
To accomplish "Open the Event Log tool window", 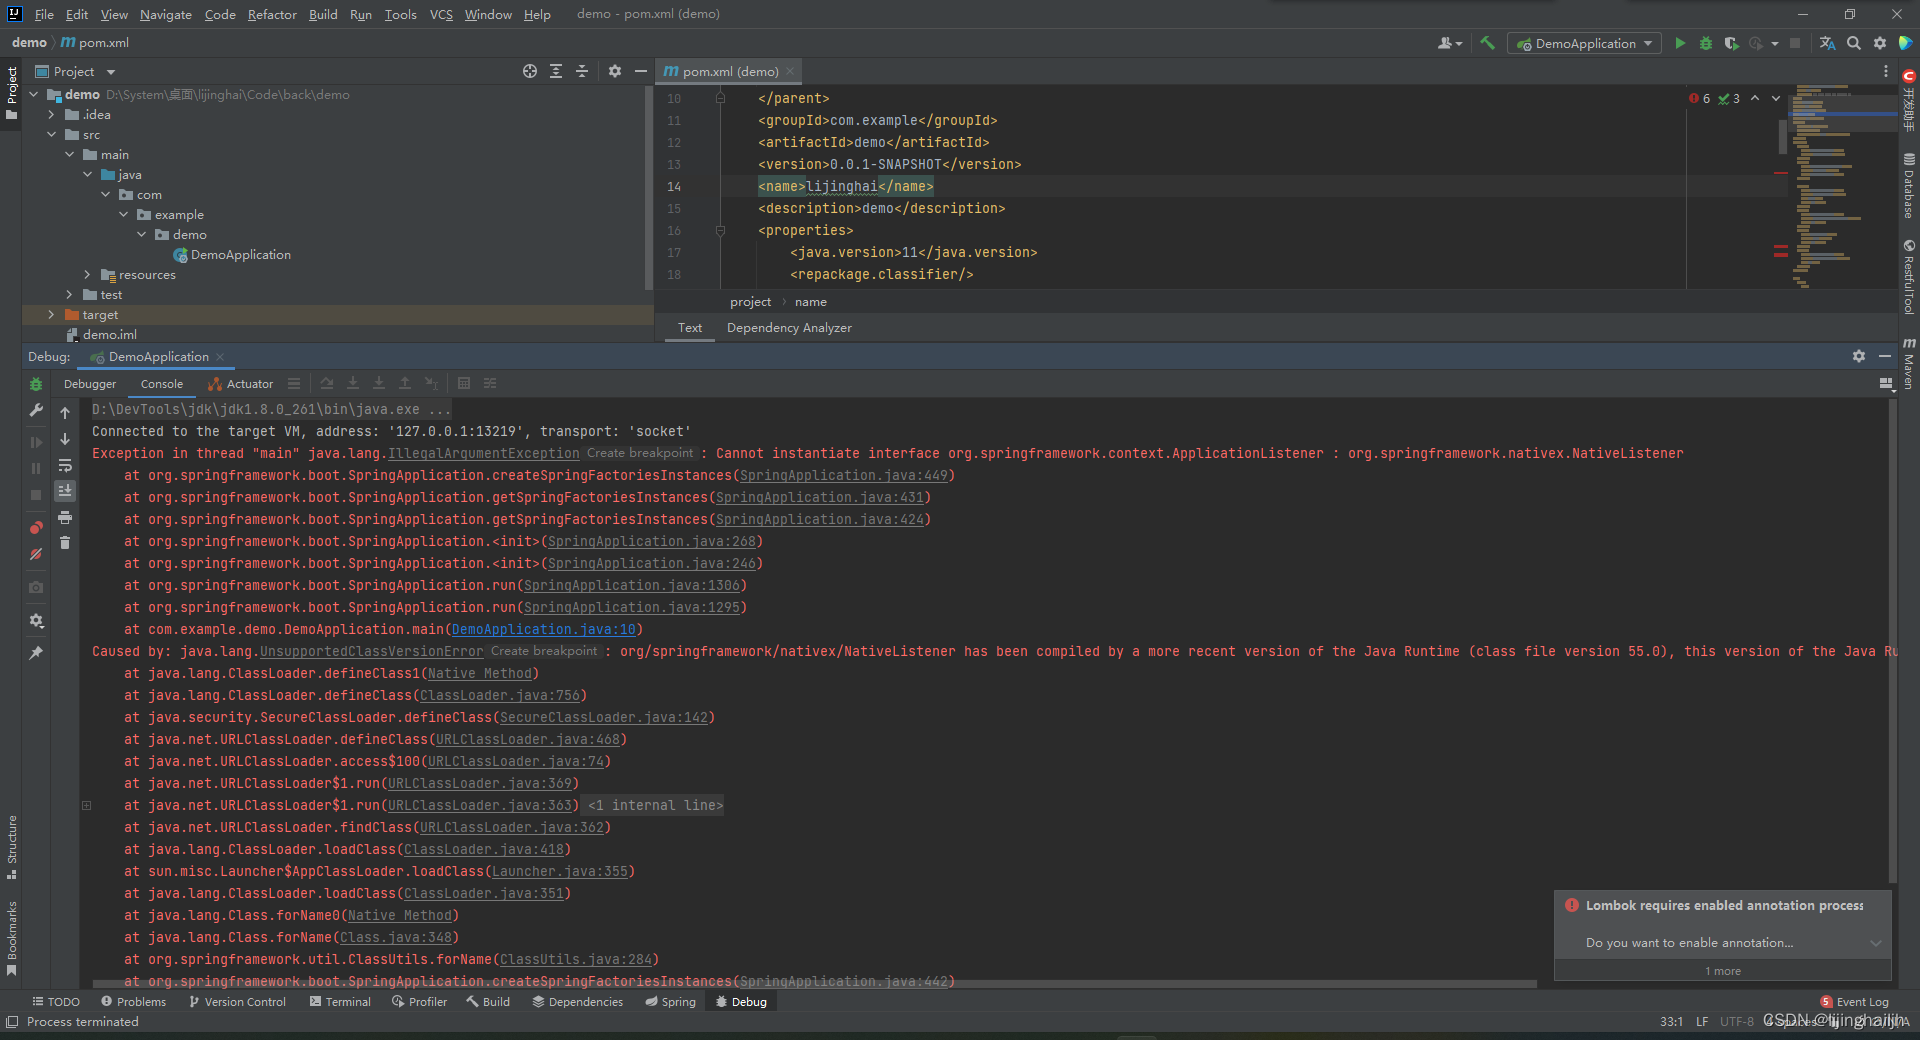I will [1855, 1002].
